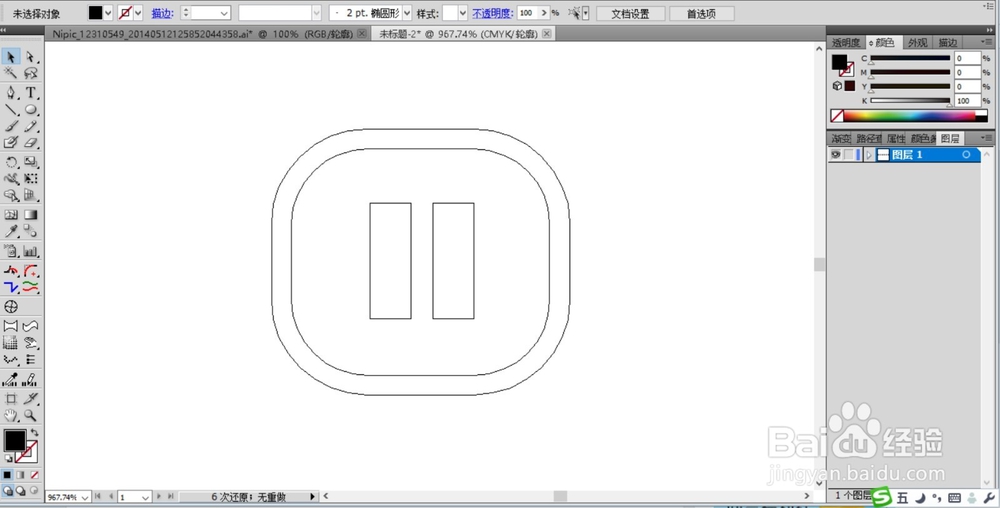Open the stroke color dropdown in control bar
The width and height of the screenshot is (1000, 508).
138,13
